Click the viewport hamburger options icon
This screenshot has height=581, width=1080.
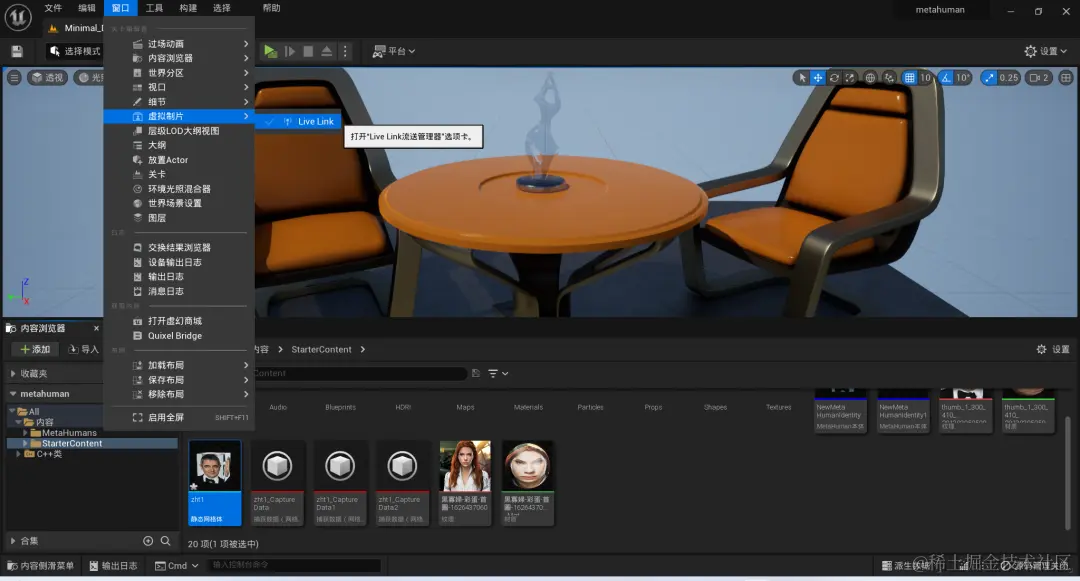click(14, 78)
